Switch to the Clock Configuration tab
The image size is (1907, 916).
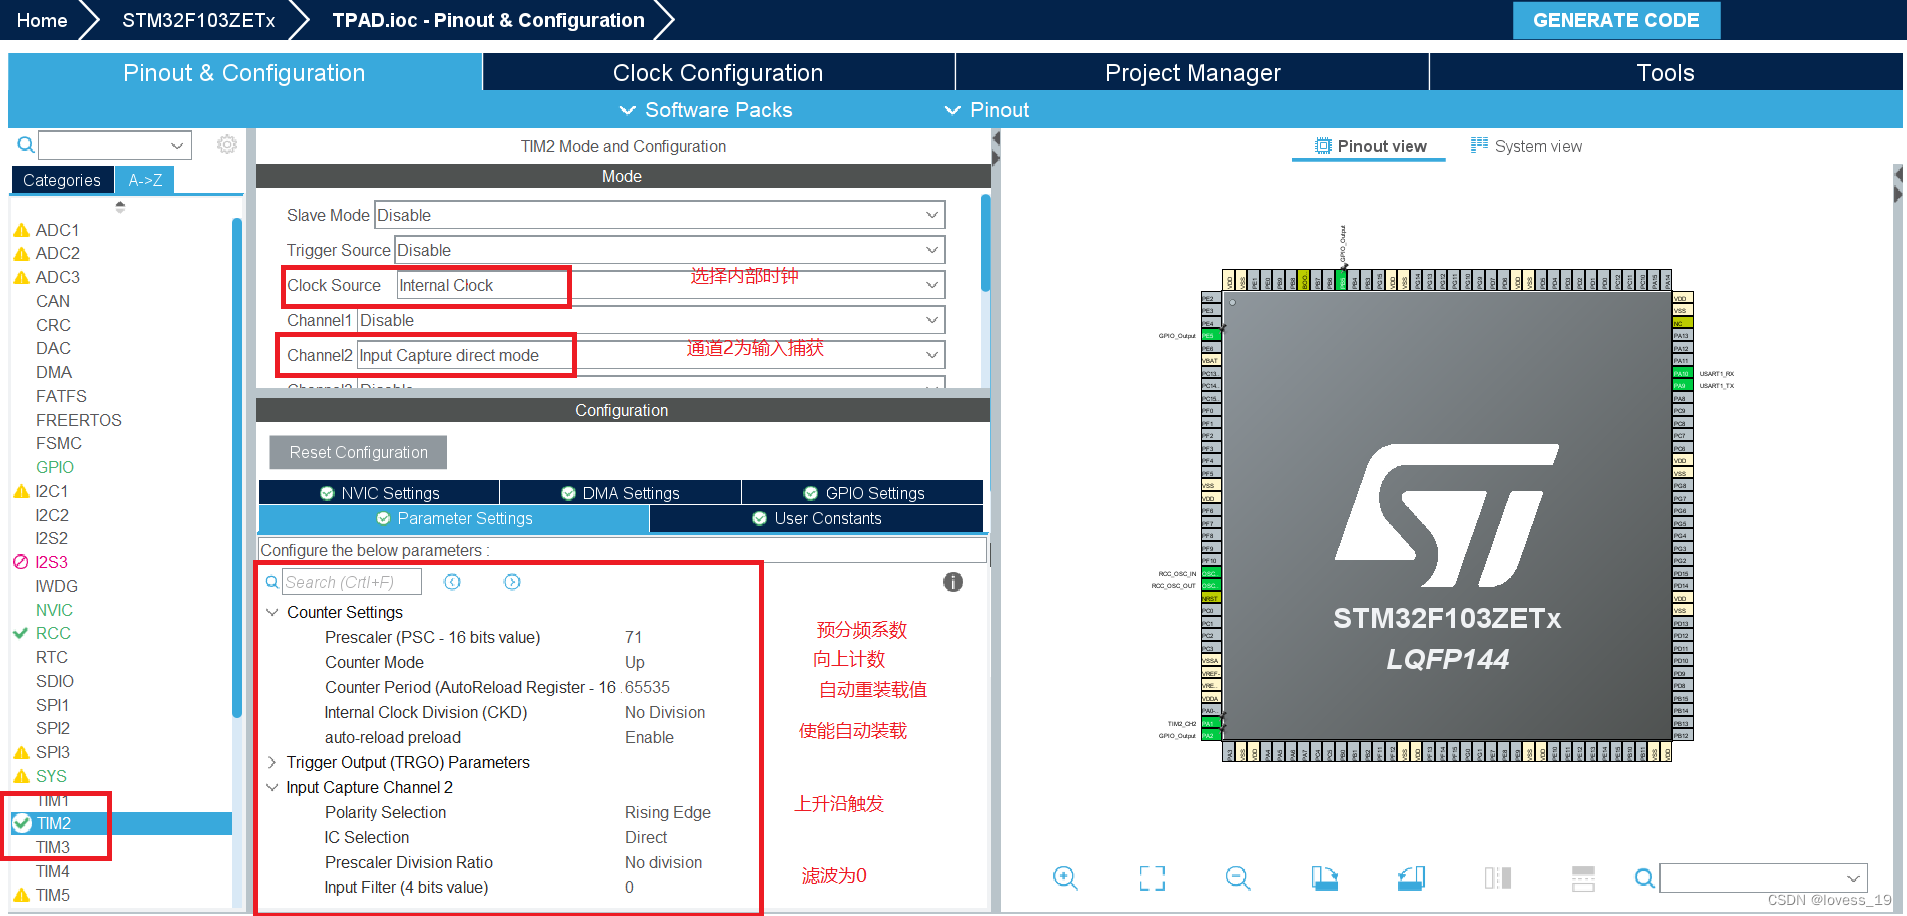click(718, 72)
